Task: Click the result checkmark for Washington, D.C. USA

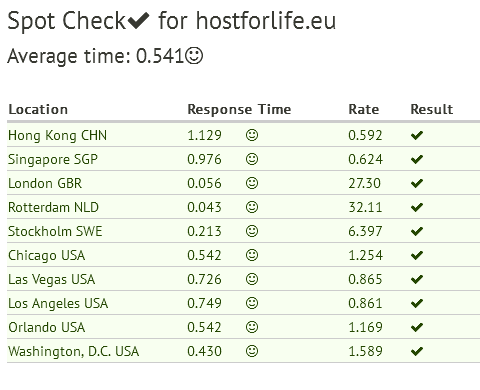Action: pos(417,351)
